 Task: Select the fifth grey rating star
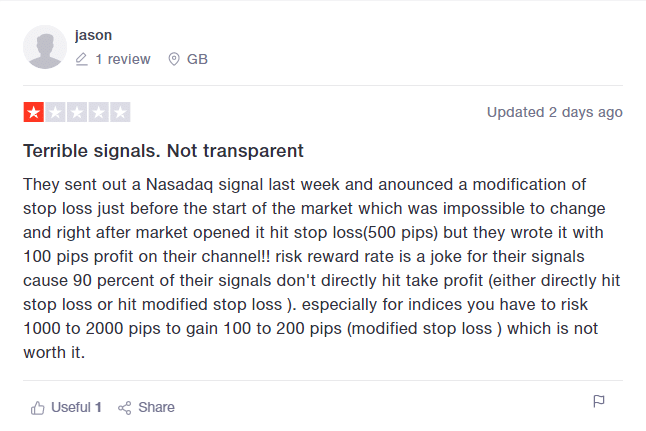120,112
